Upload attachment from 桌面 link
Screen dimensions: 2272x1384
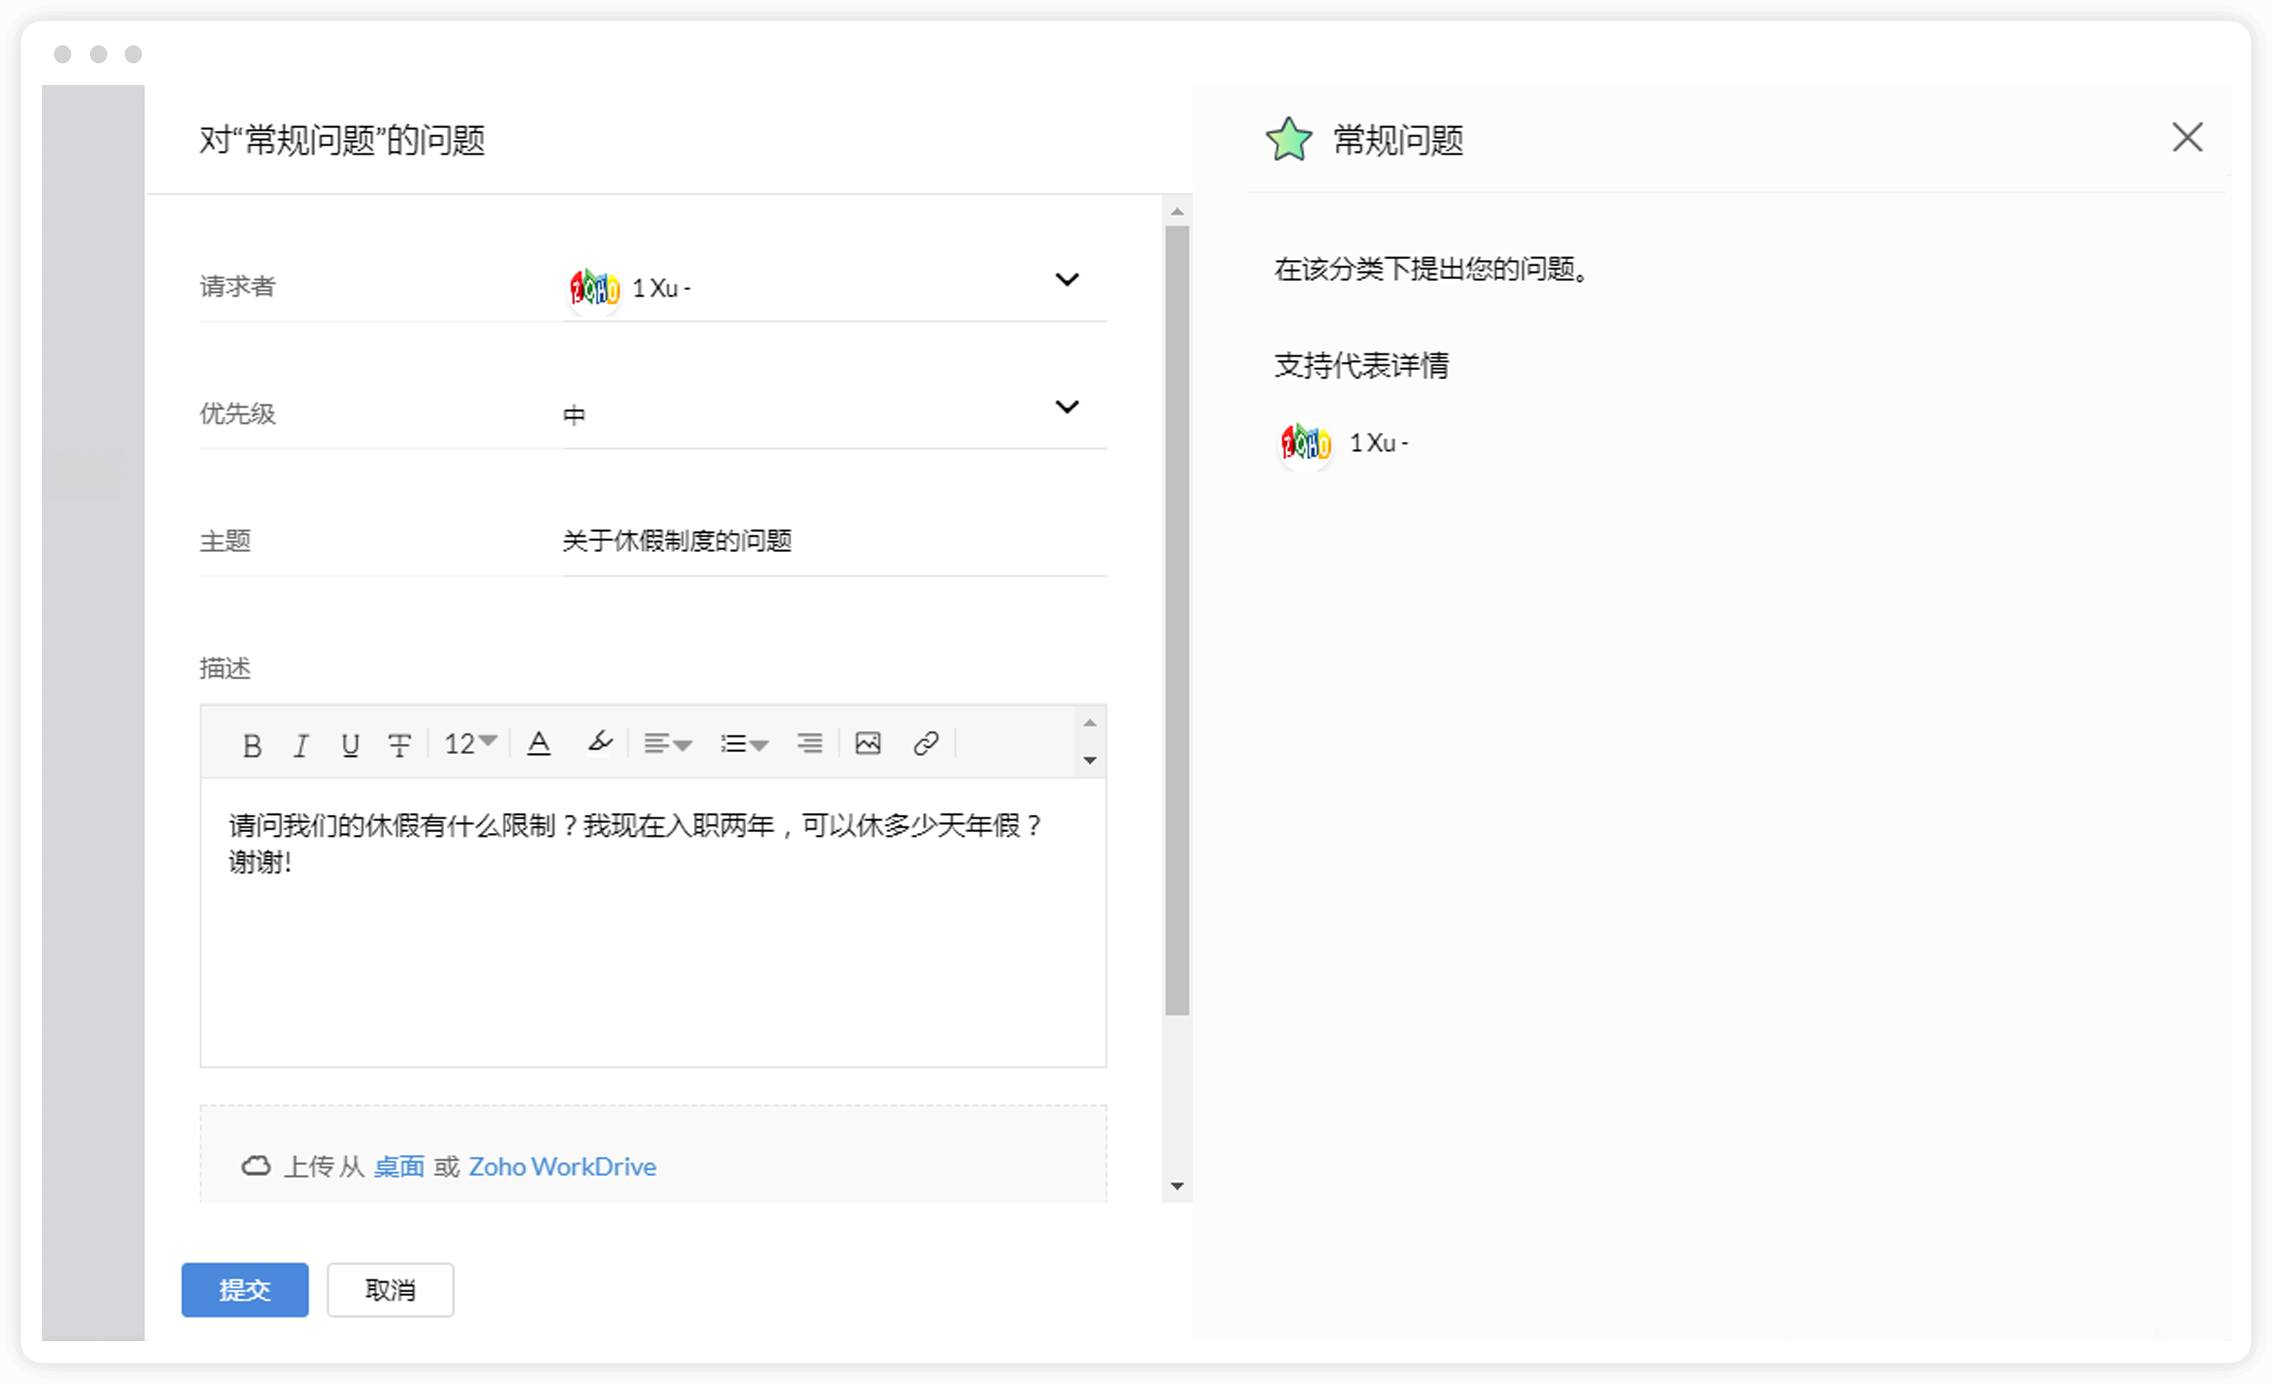click(399, 1167)
